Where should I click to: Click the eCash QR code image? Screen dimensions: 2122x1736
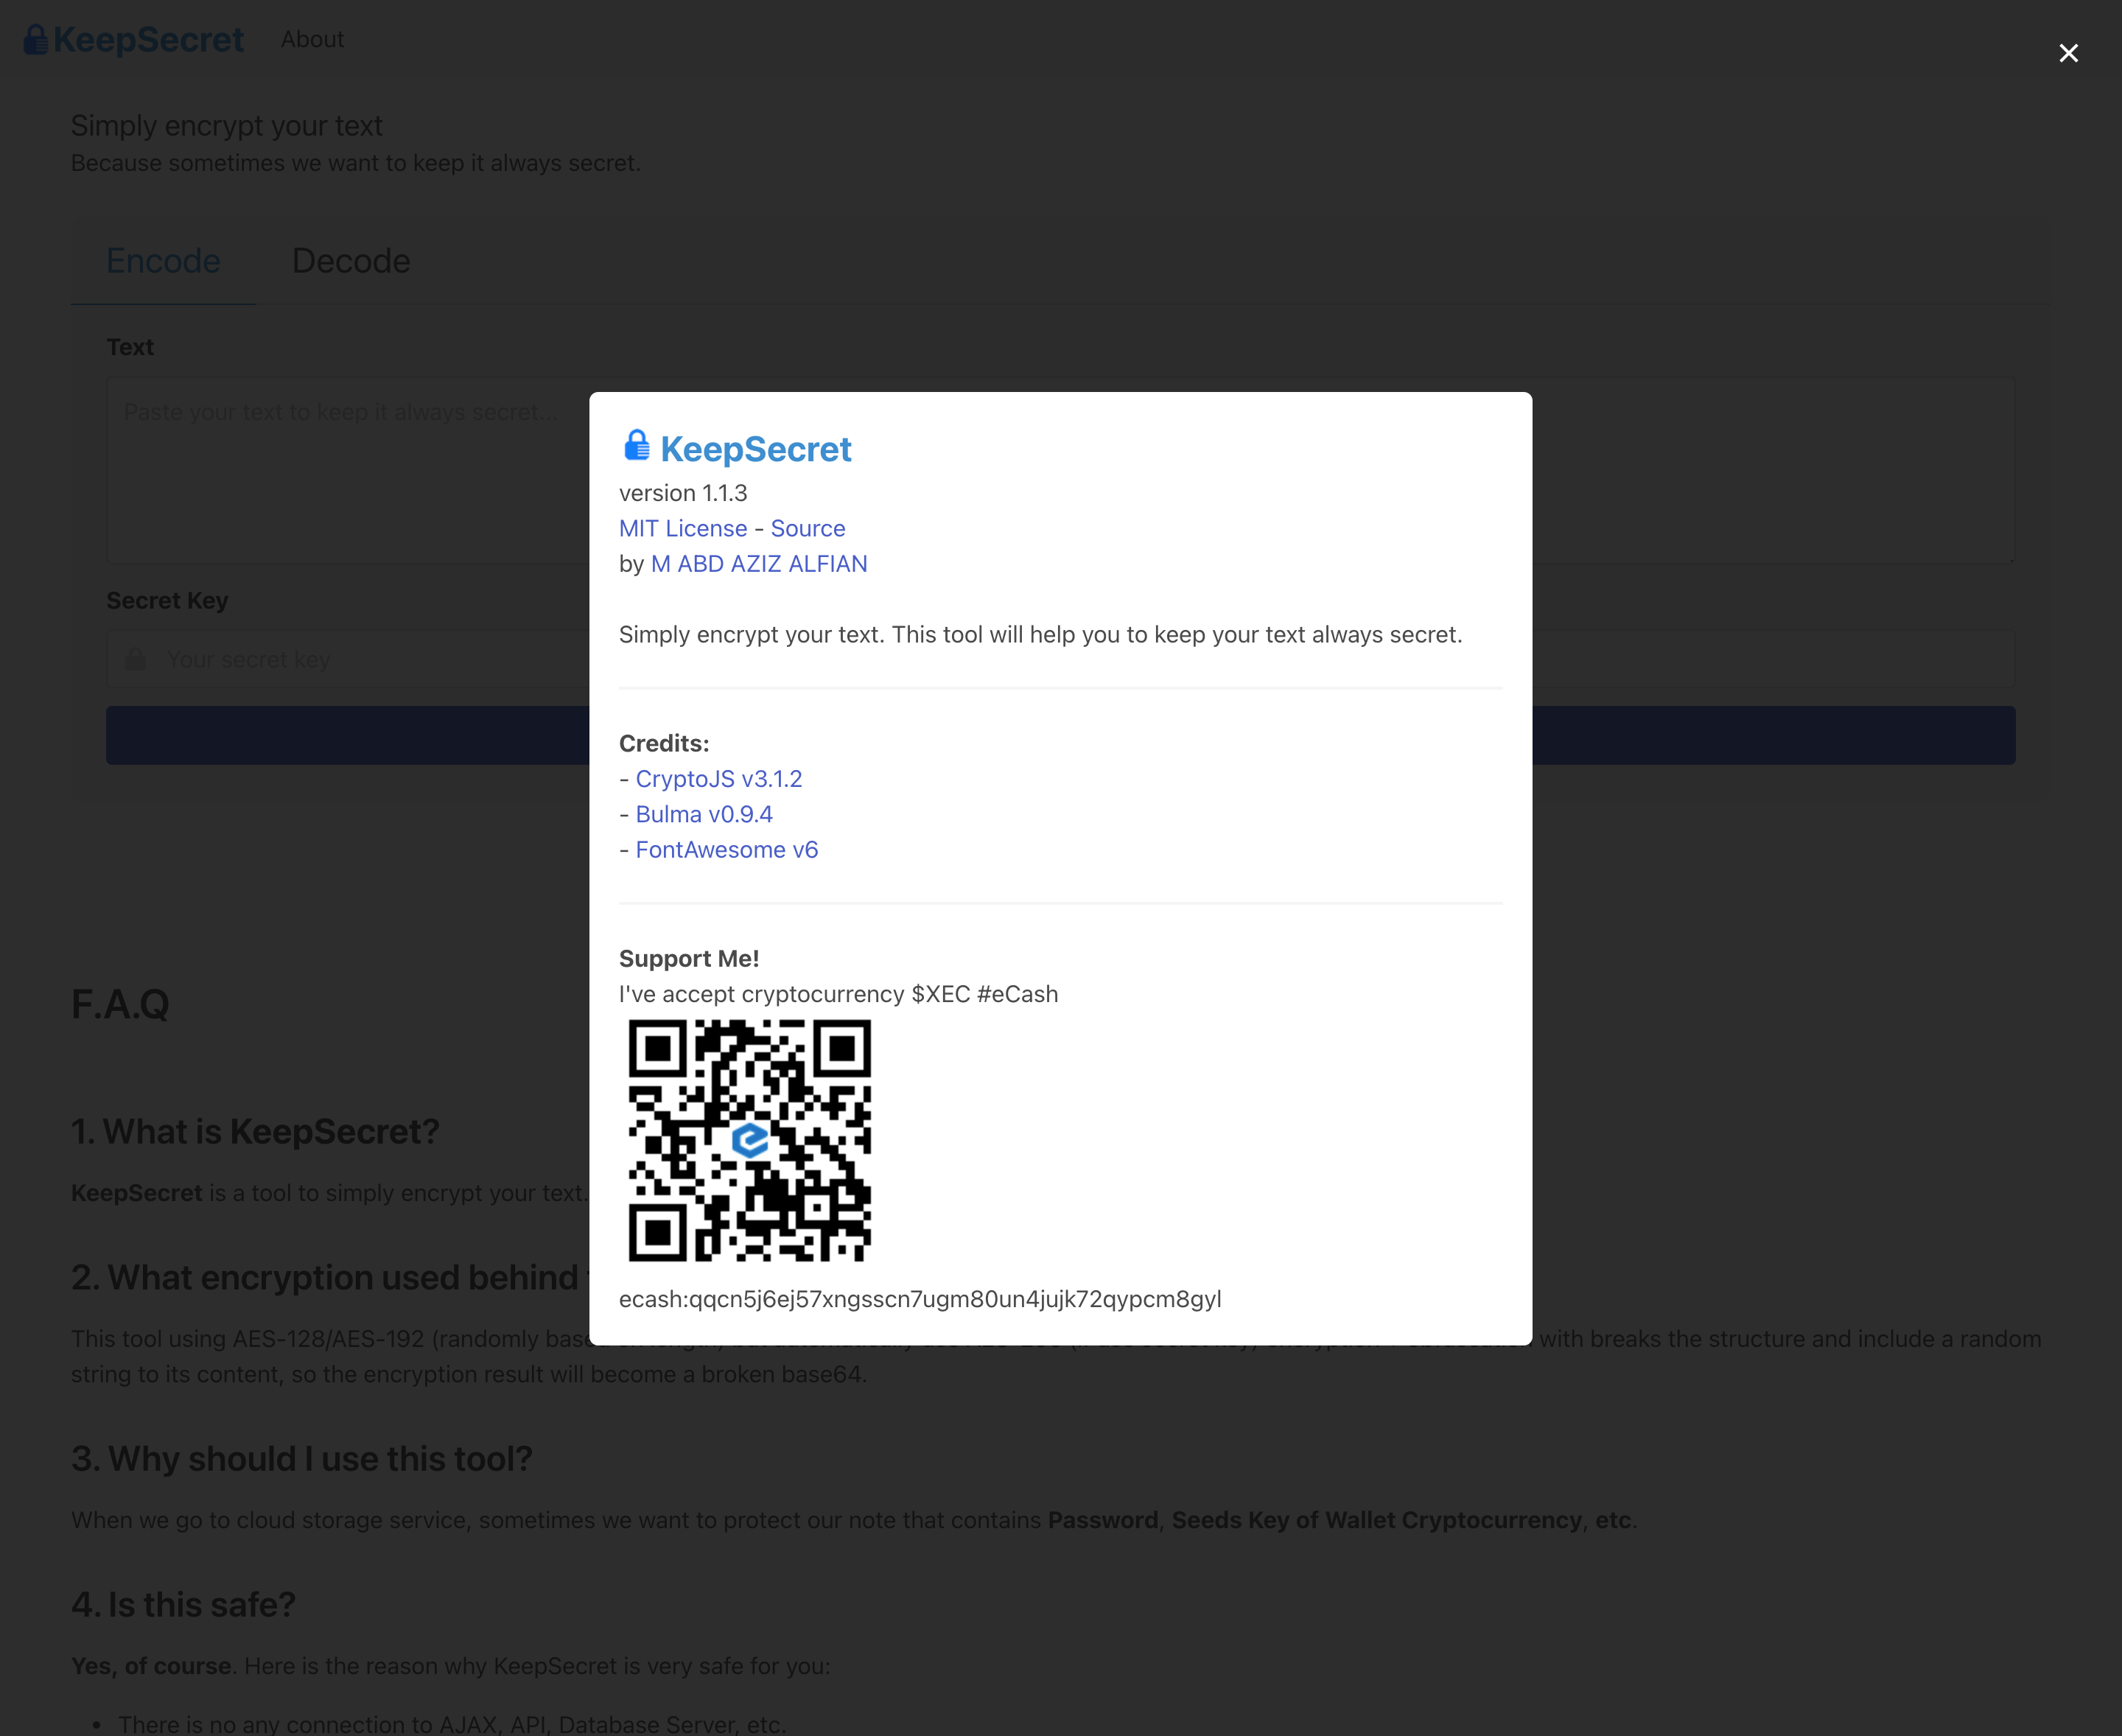pyautogui.click(x=749, y=1140)
